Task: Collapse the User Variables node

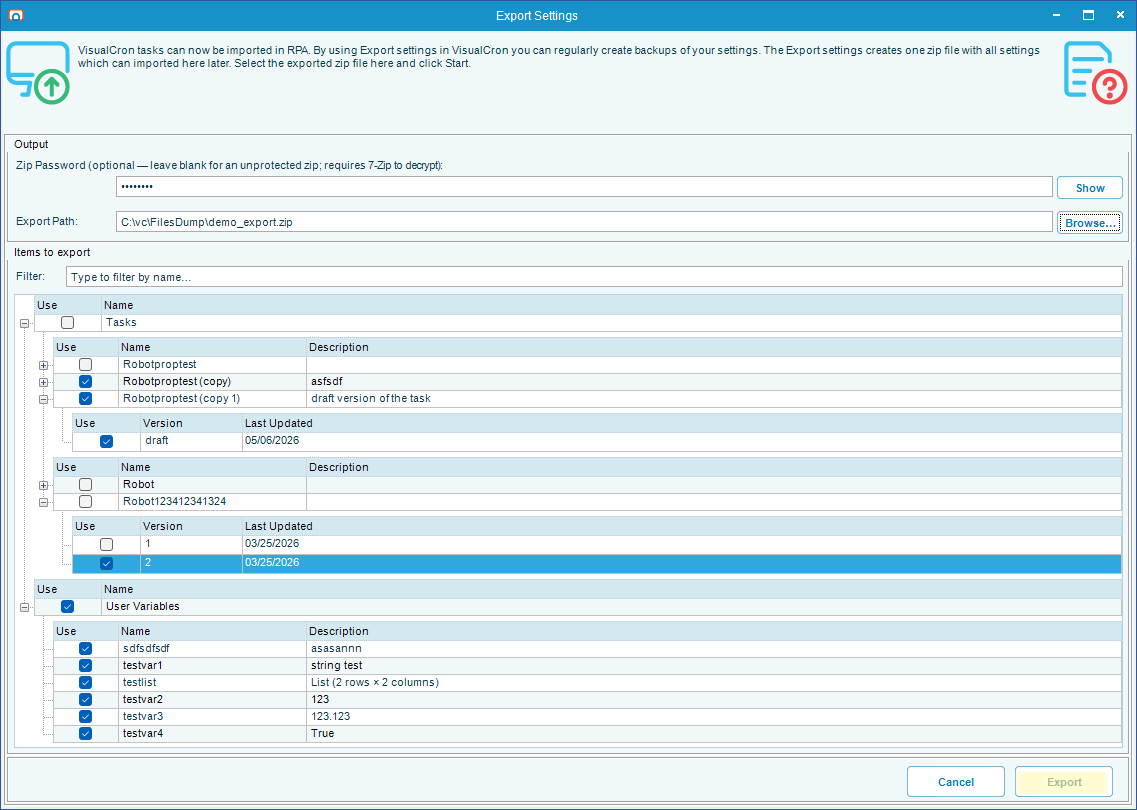Action: coord(25,607)
